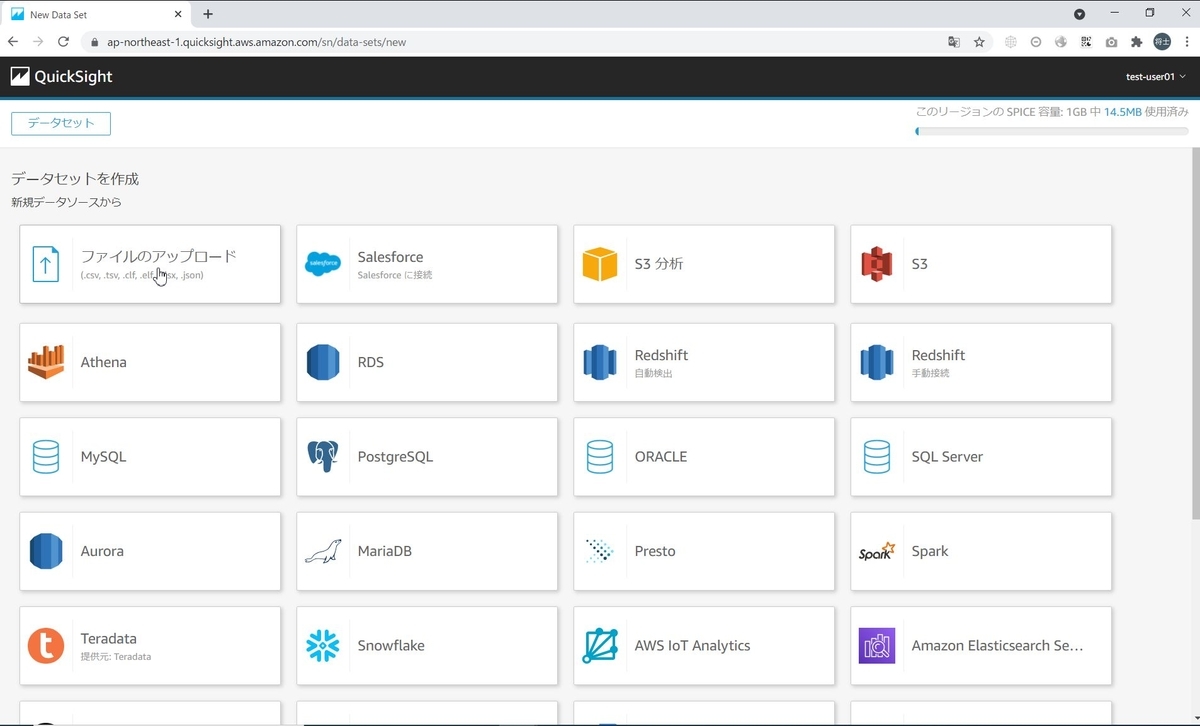
Task: Select the S3 分析 card label
Action: (659, 264)
